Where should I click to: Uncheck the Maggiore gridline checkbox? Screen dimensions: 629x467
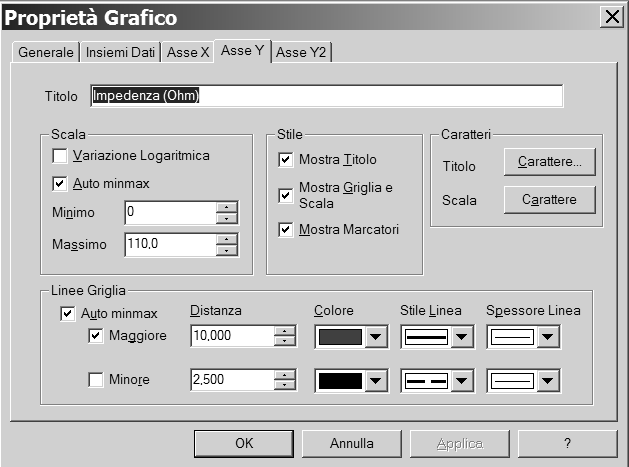95,336
